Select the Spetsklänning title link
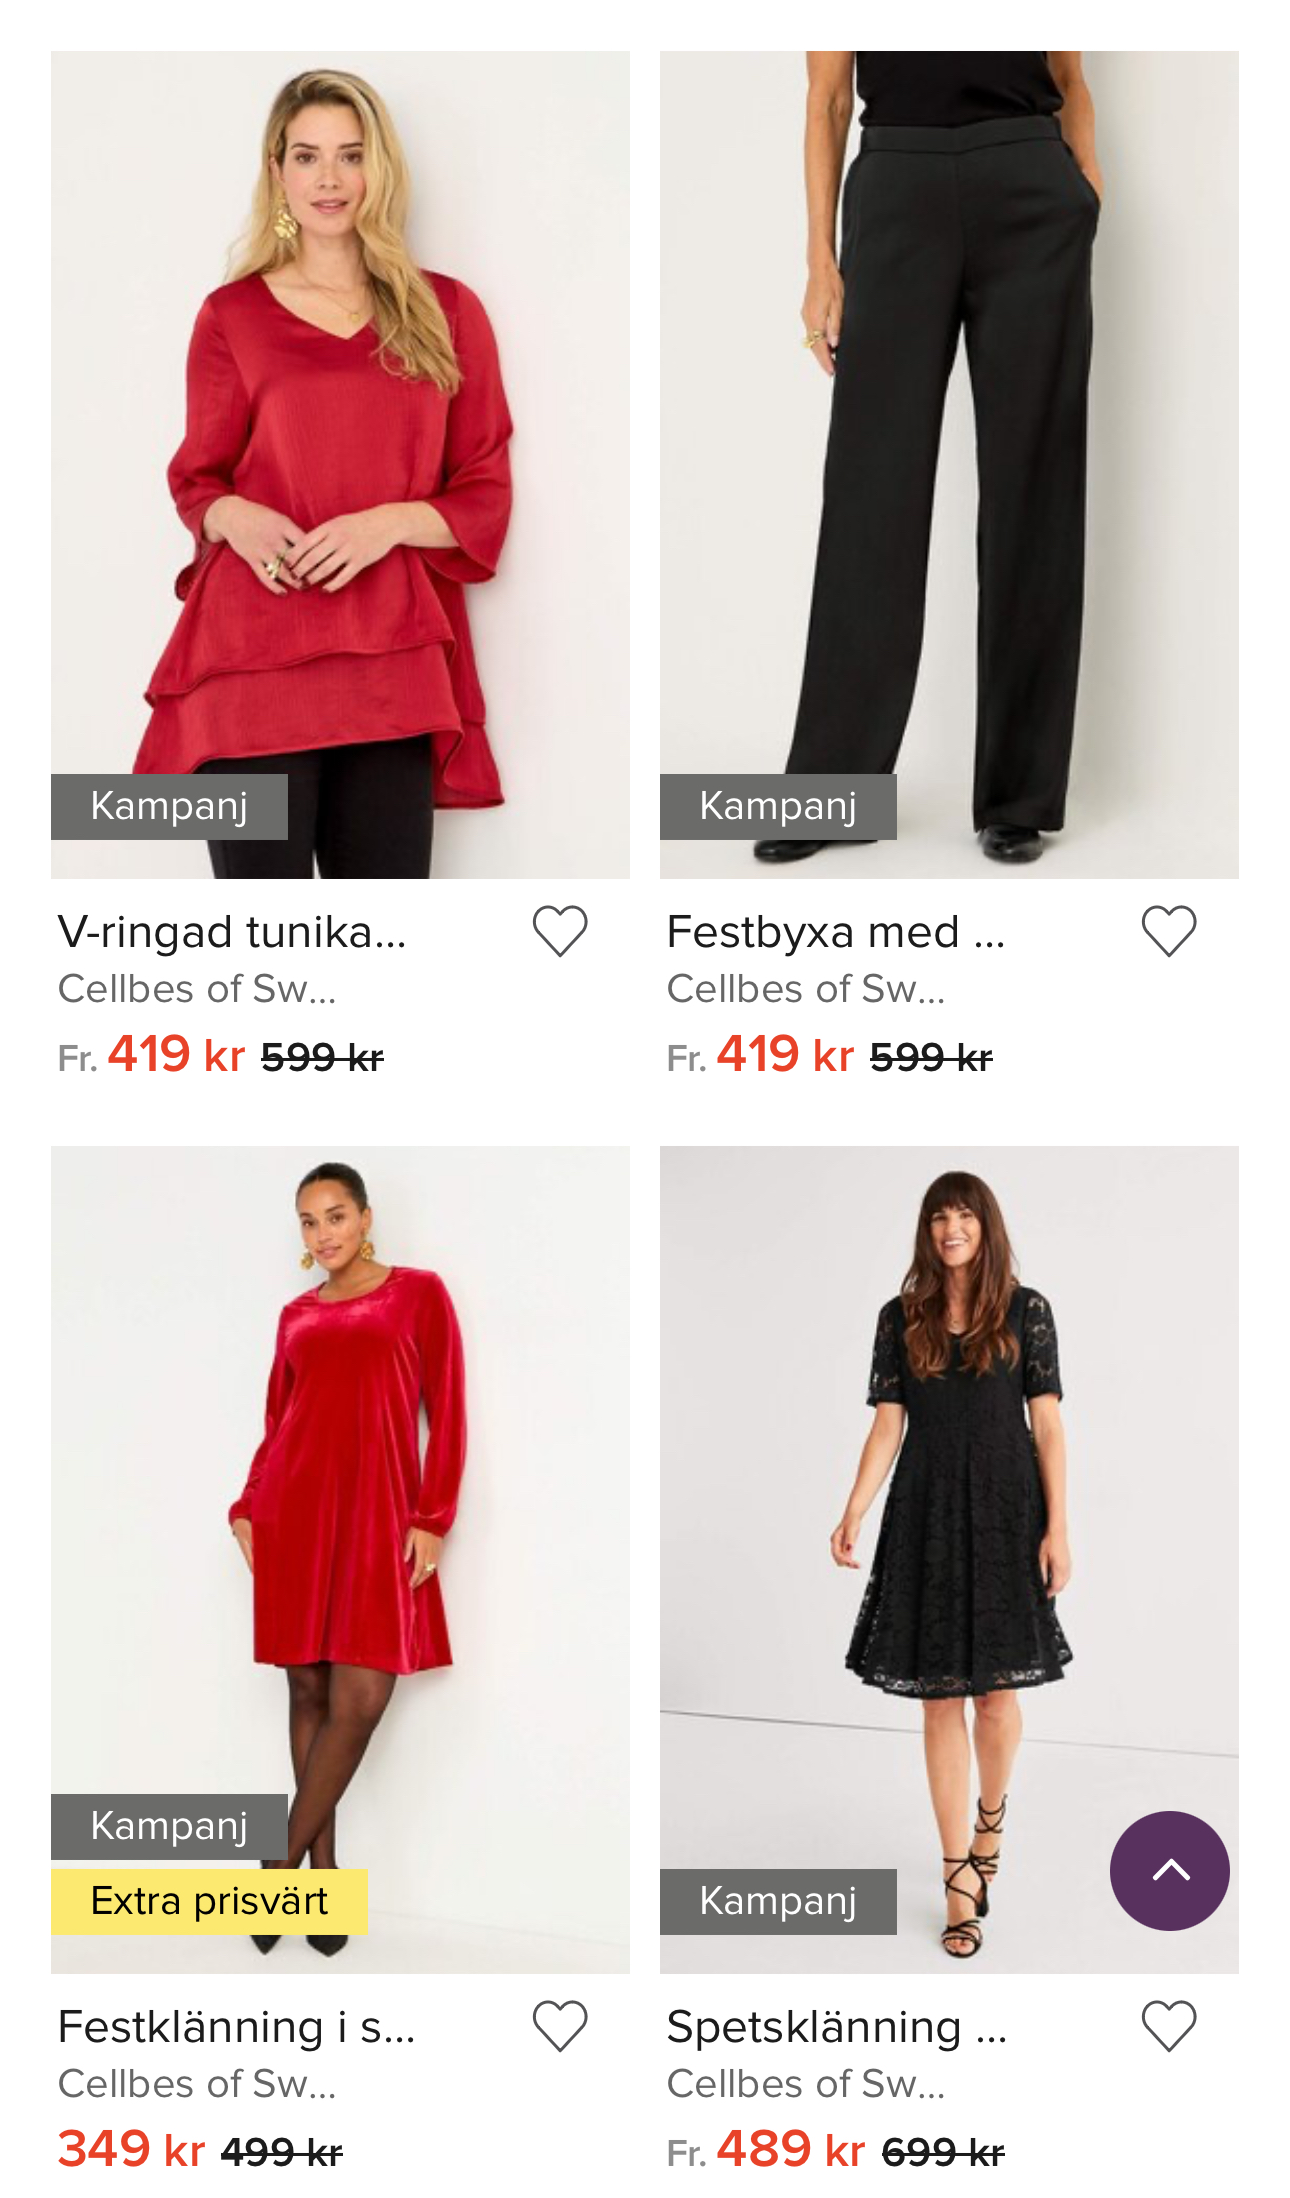 tap(836, 2027)
